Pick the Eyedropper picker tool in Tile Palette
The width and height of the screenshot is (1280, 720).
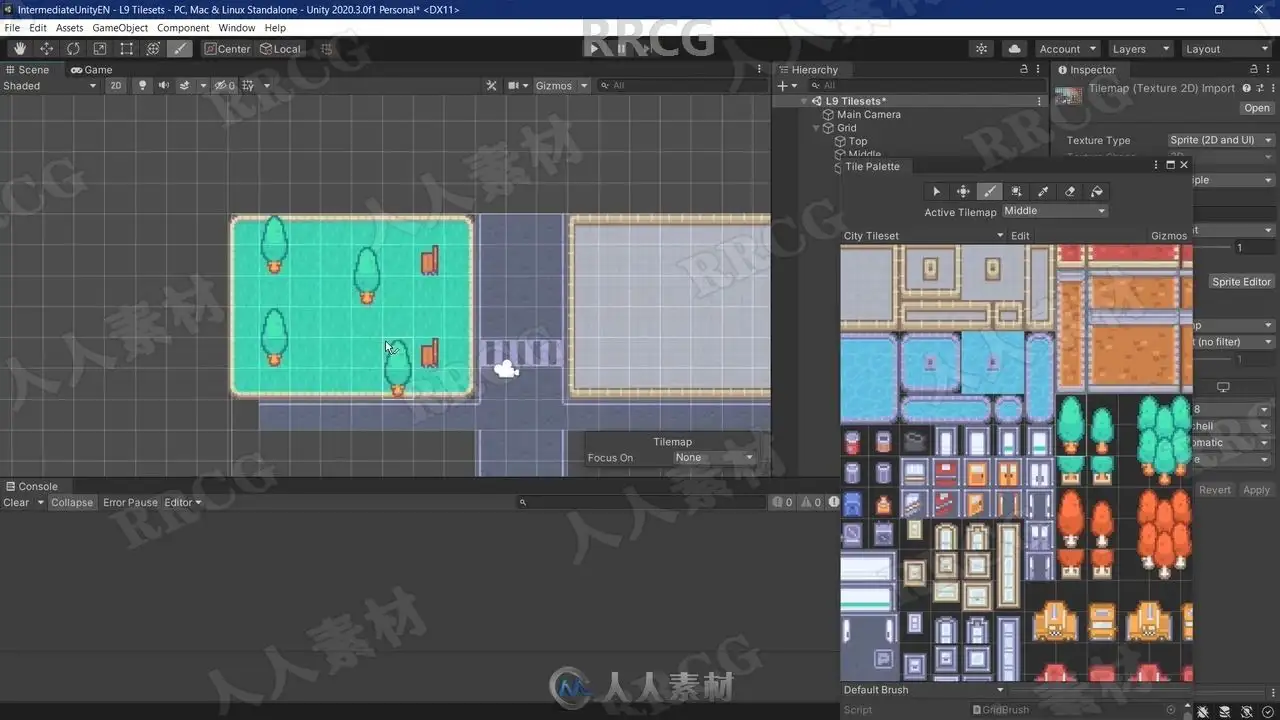[x=1043, y=191]
